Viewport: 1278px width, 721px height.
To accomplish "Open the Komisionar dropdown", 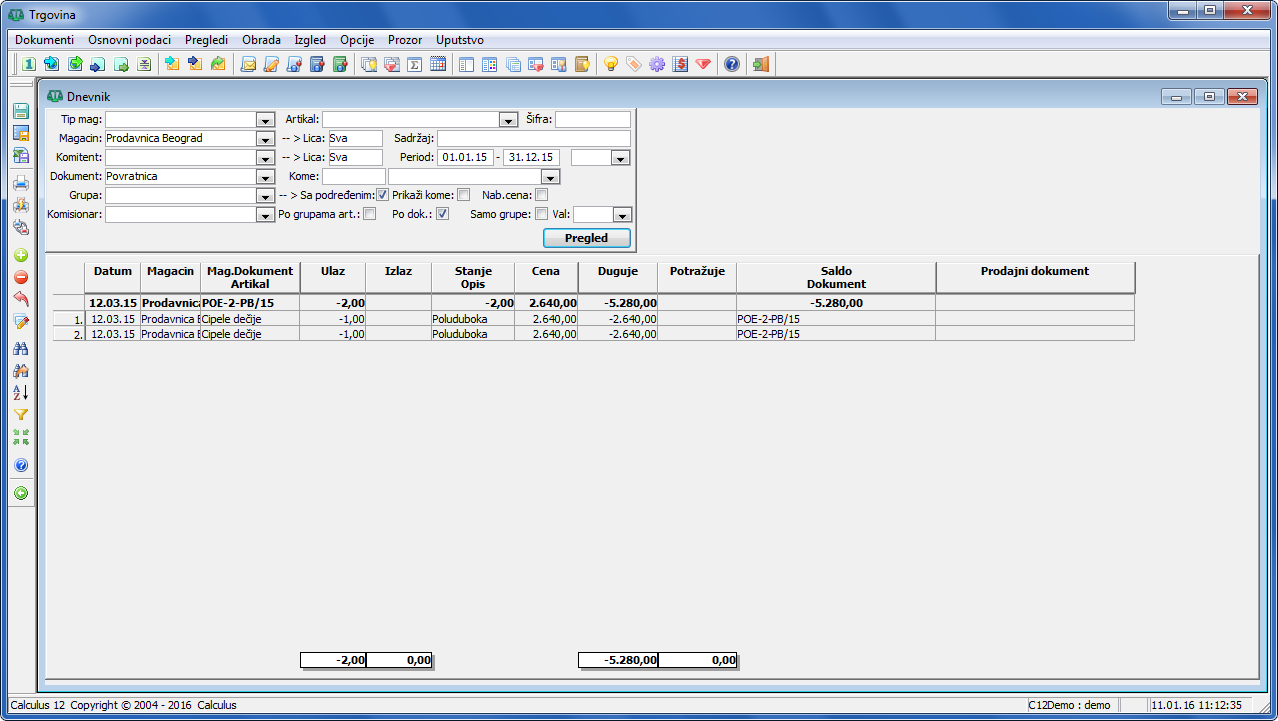I will pos(265,215).
